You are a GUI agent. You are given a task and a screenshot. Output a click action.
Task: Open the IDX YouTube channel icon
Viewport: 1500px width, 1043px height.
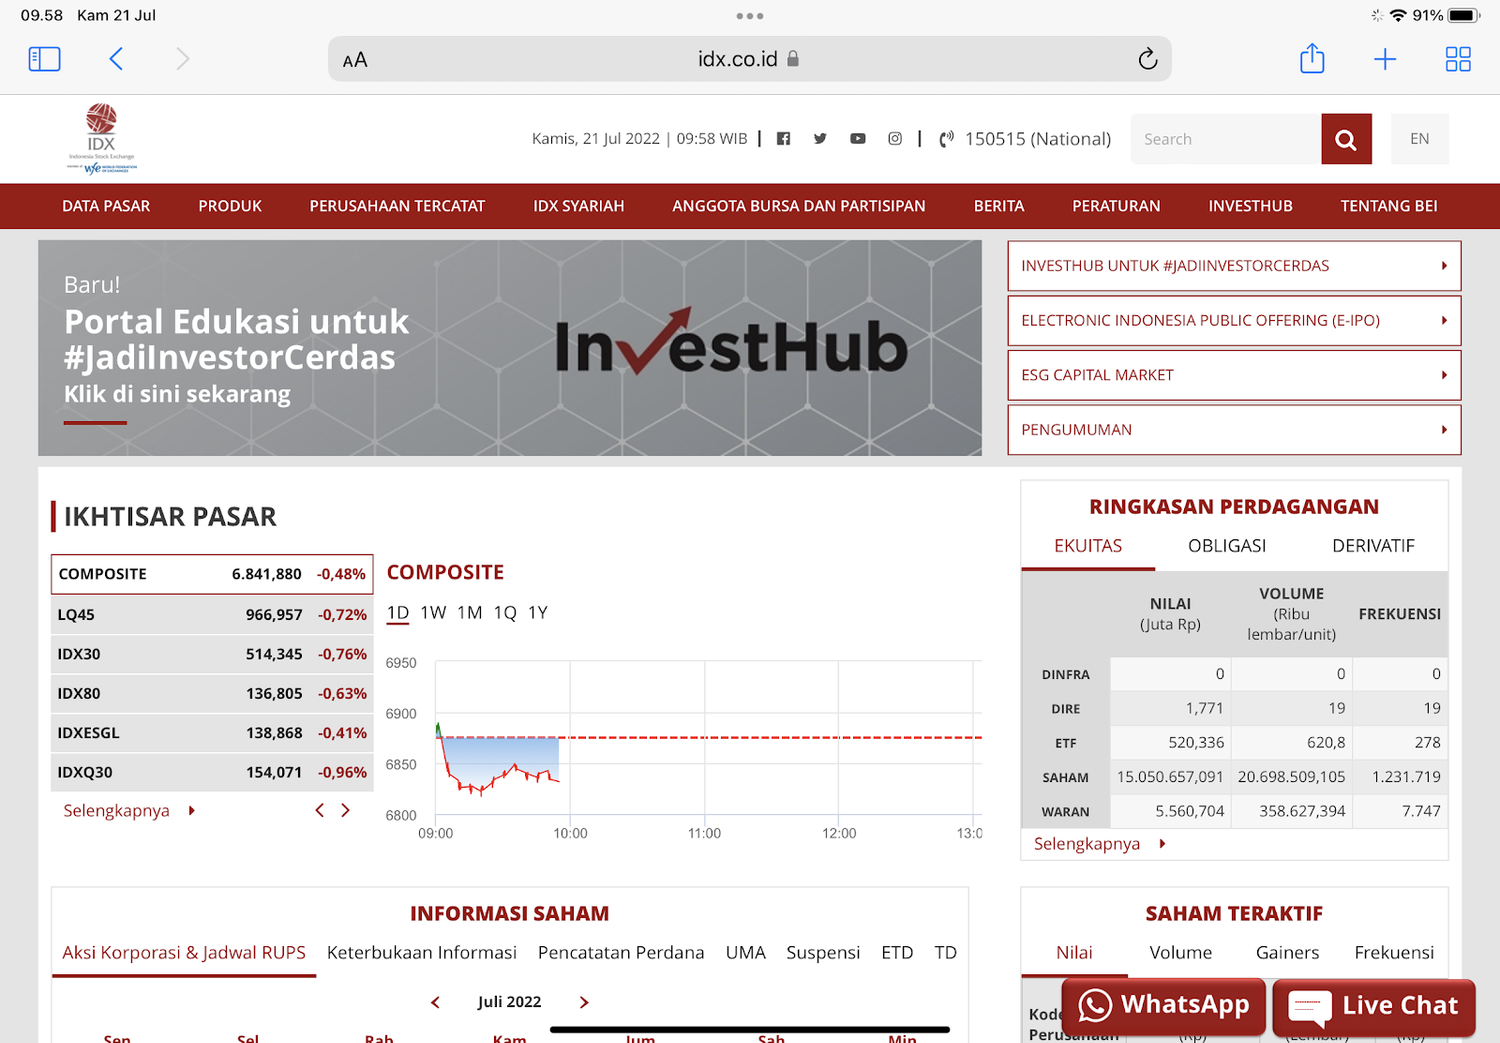(858, 139)
